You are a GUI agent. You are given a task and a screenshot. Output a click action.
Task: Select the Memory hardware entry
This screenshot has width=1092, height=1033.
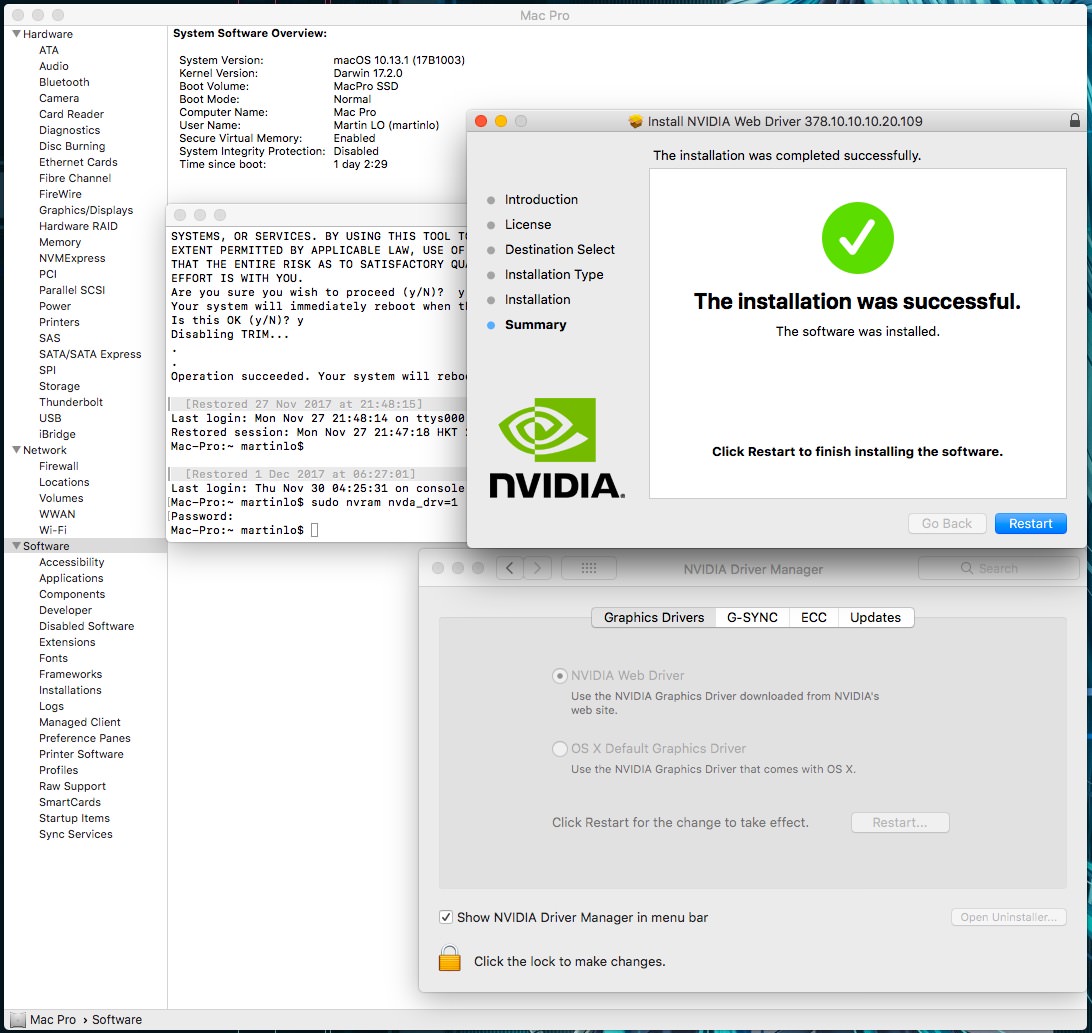(x=60, y=242)
